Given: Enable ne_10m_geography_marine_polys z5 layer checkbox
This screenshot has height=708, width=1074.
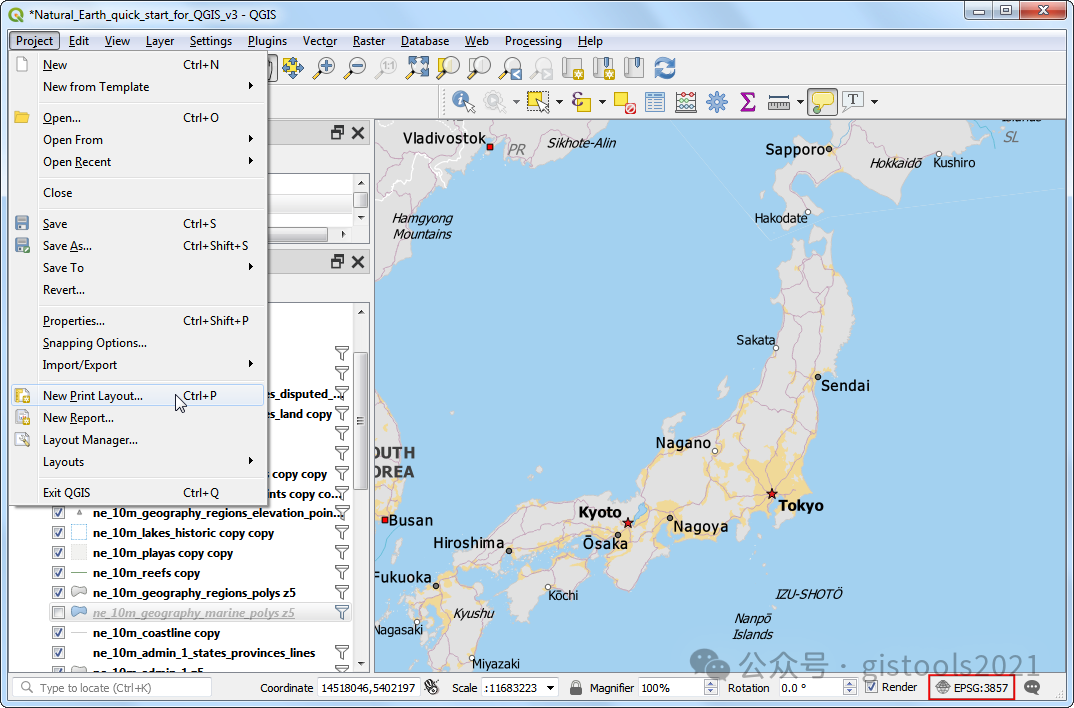Looking at the screenshot, I should [x=58, y=612].
